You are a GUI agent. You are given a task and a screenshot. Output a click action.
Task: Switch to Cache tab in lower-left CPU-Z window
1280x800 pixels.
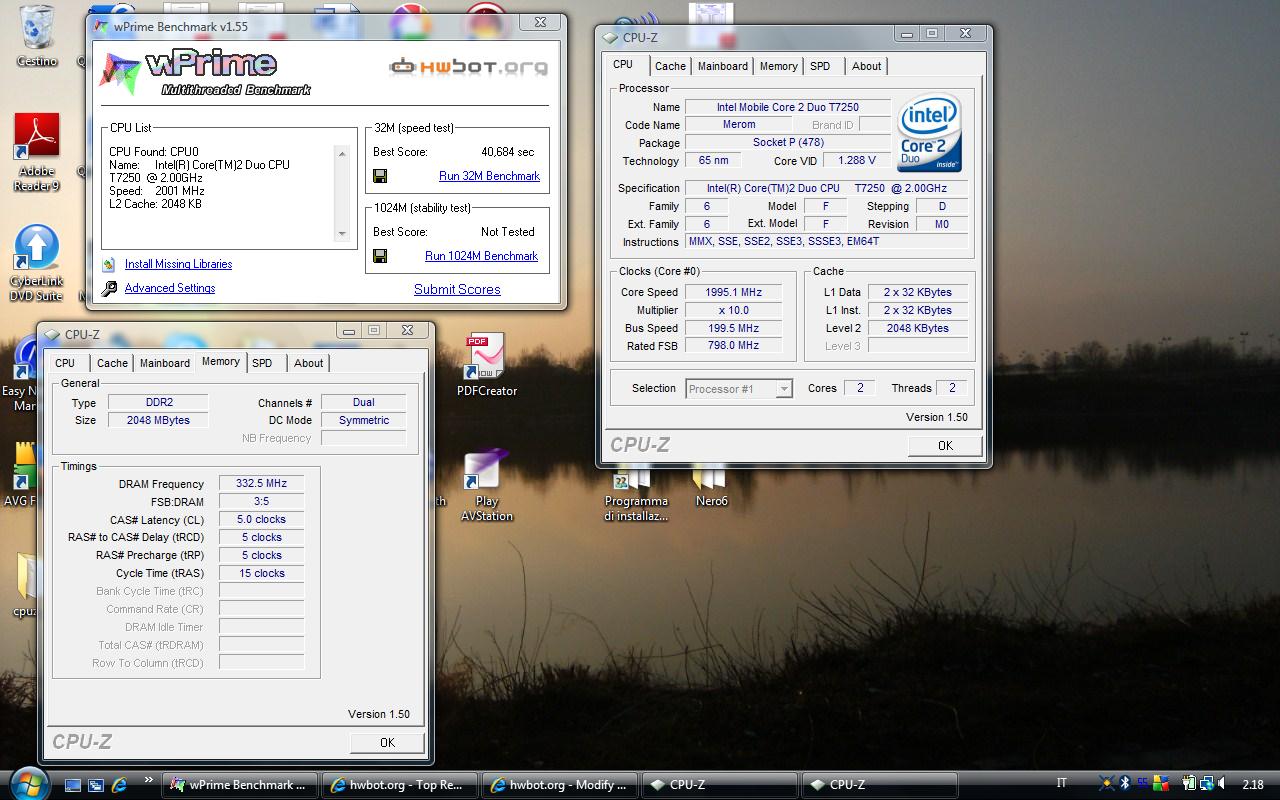(x=112, y=363)
